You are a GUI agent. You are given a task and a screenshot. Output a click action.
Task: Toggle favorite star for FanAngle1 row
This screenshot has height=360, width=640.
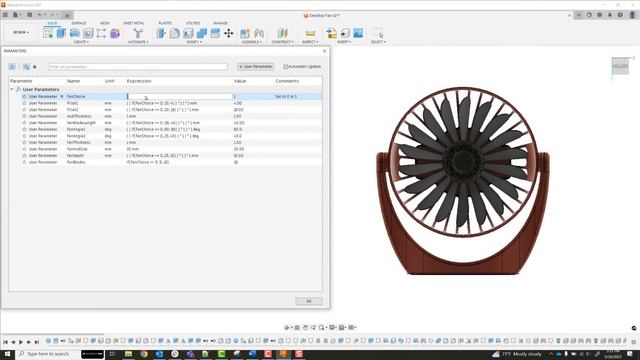(x=24, y=129)
